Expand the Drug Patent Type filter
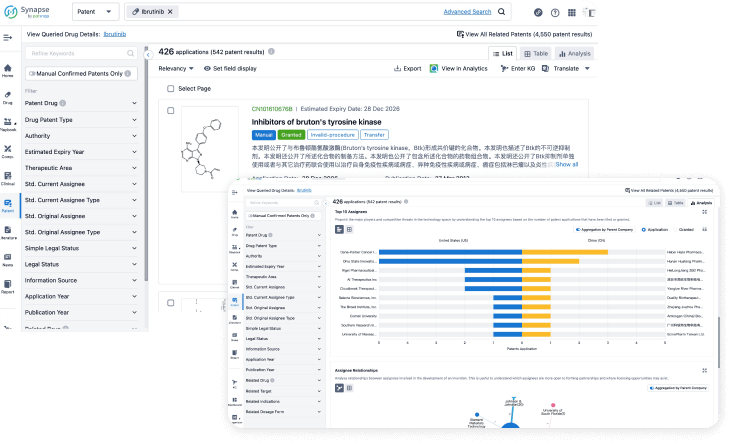732x444 pixels. point(81,120)
